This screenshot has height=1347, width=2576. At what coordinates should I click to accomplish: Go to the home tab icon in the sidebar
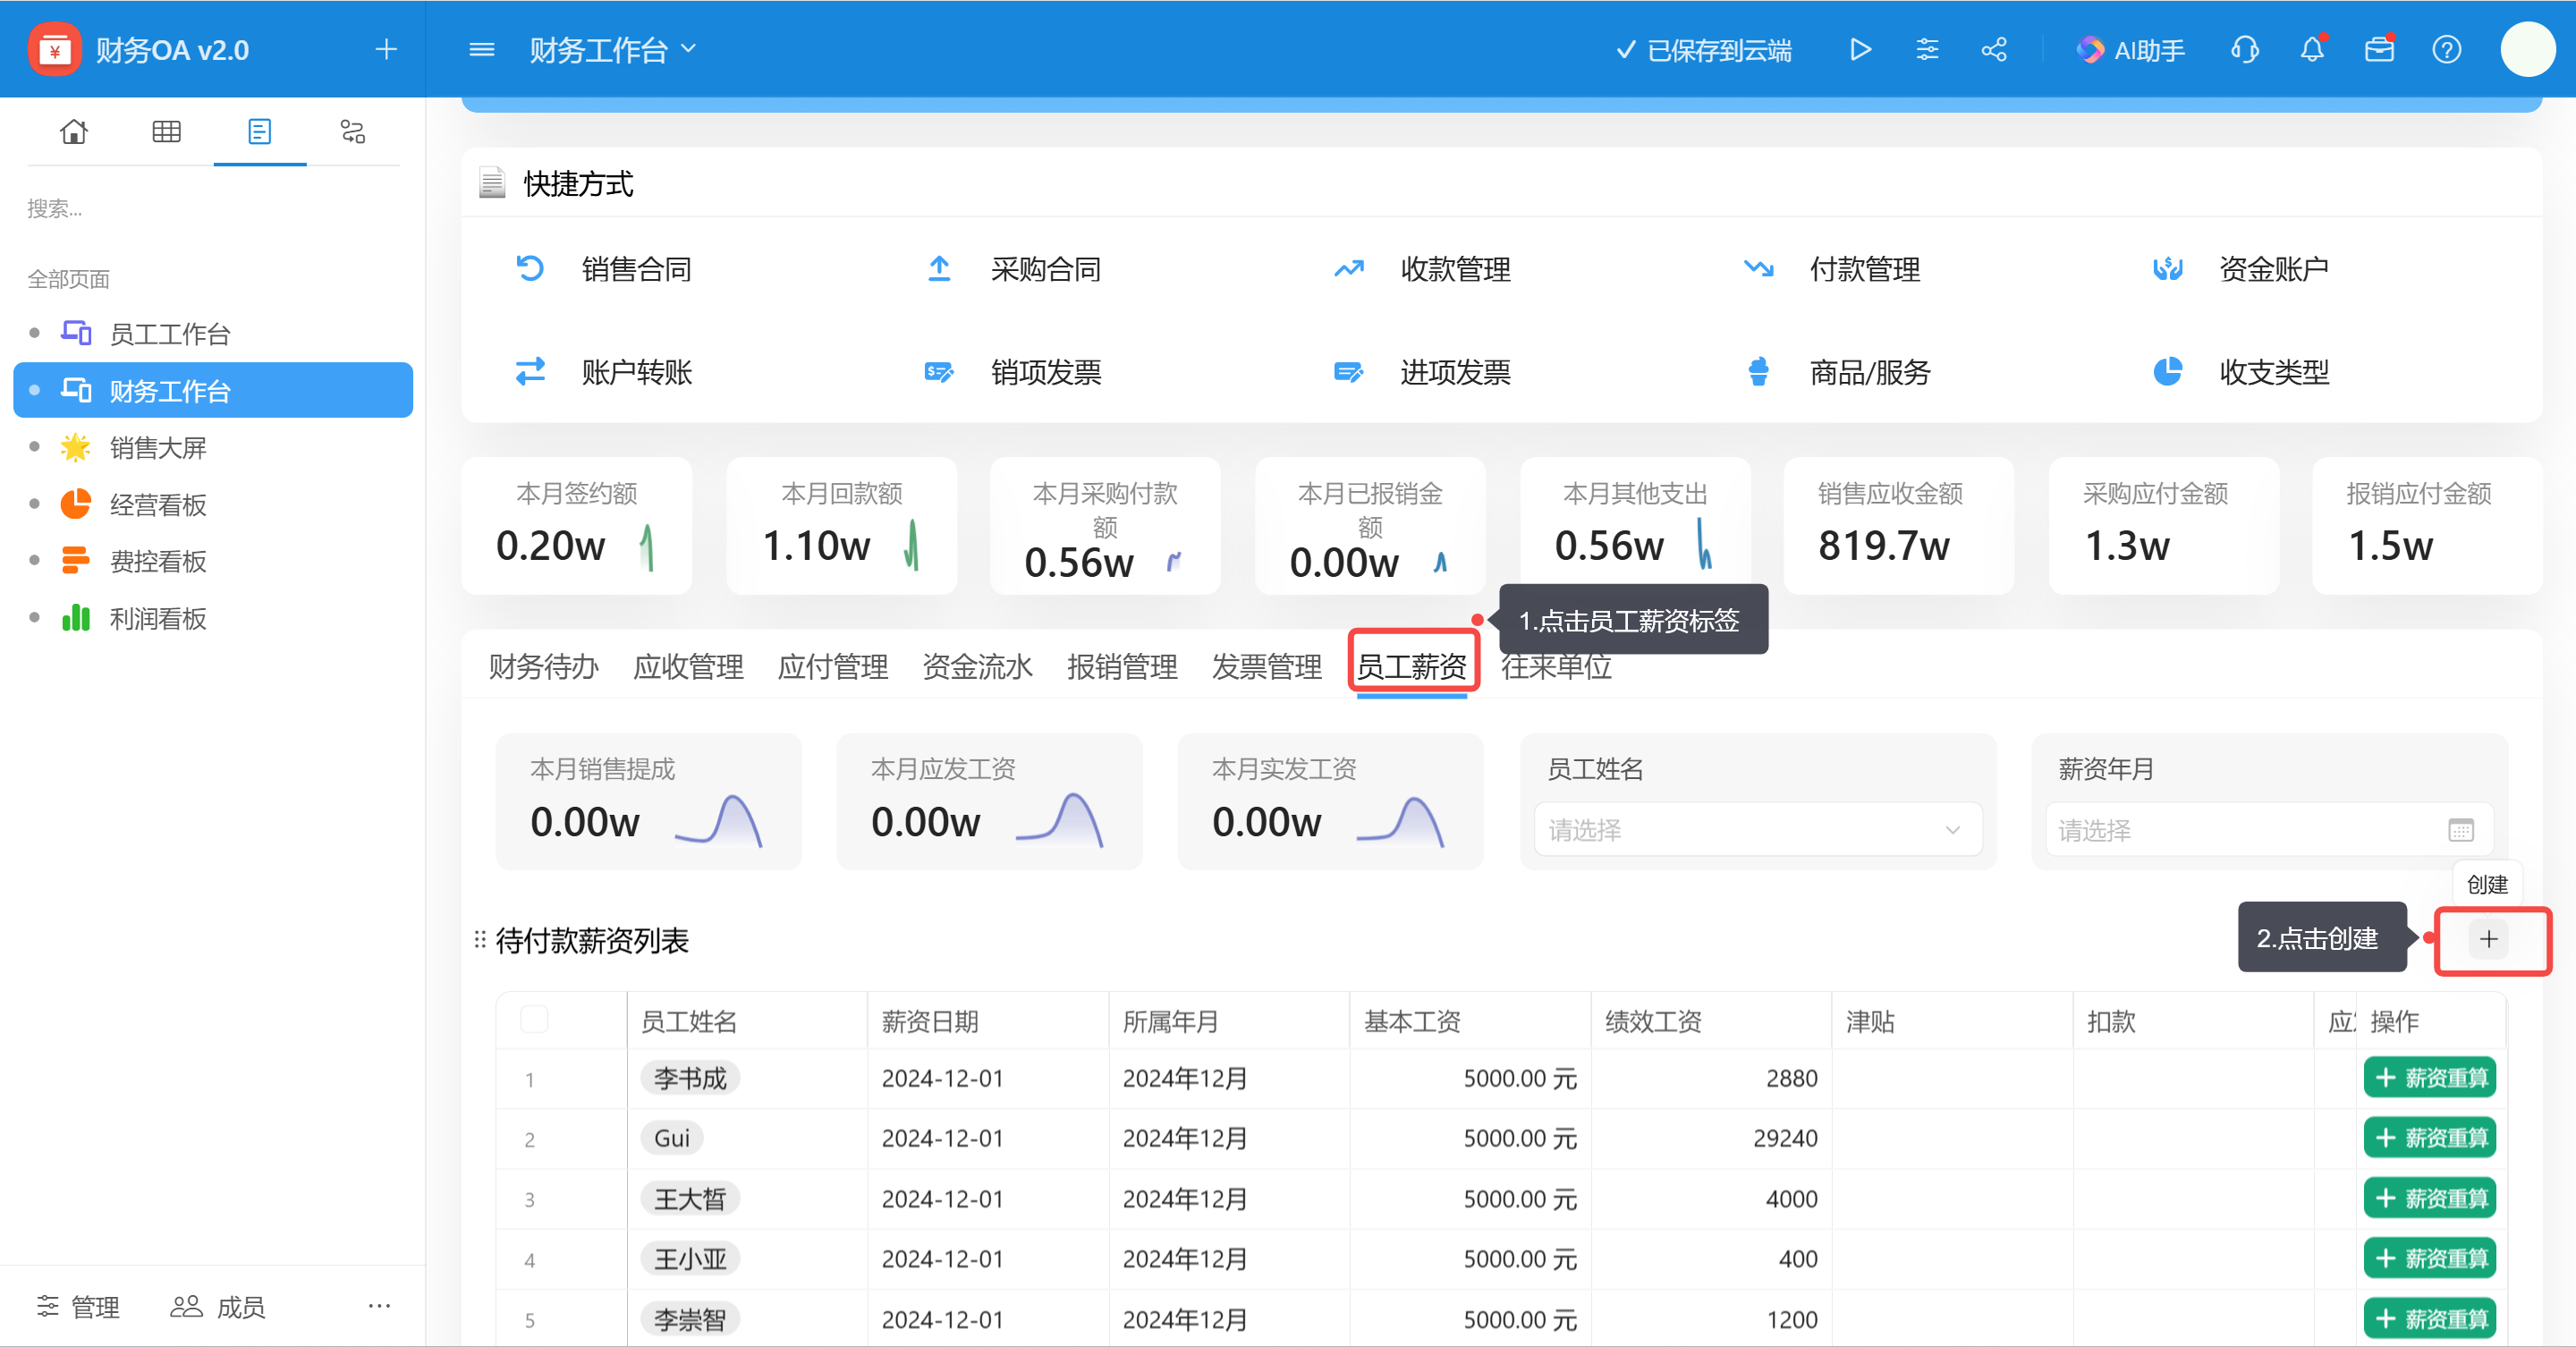pyautogui.click(x=73, y=131)
